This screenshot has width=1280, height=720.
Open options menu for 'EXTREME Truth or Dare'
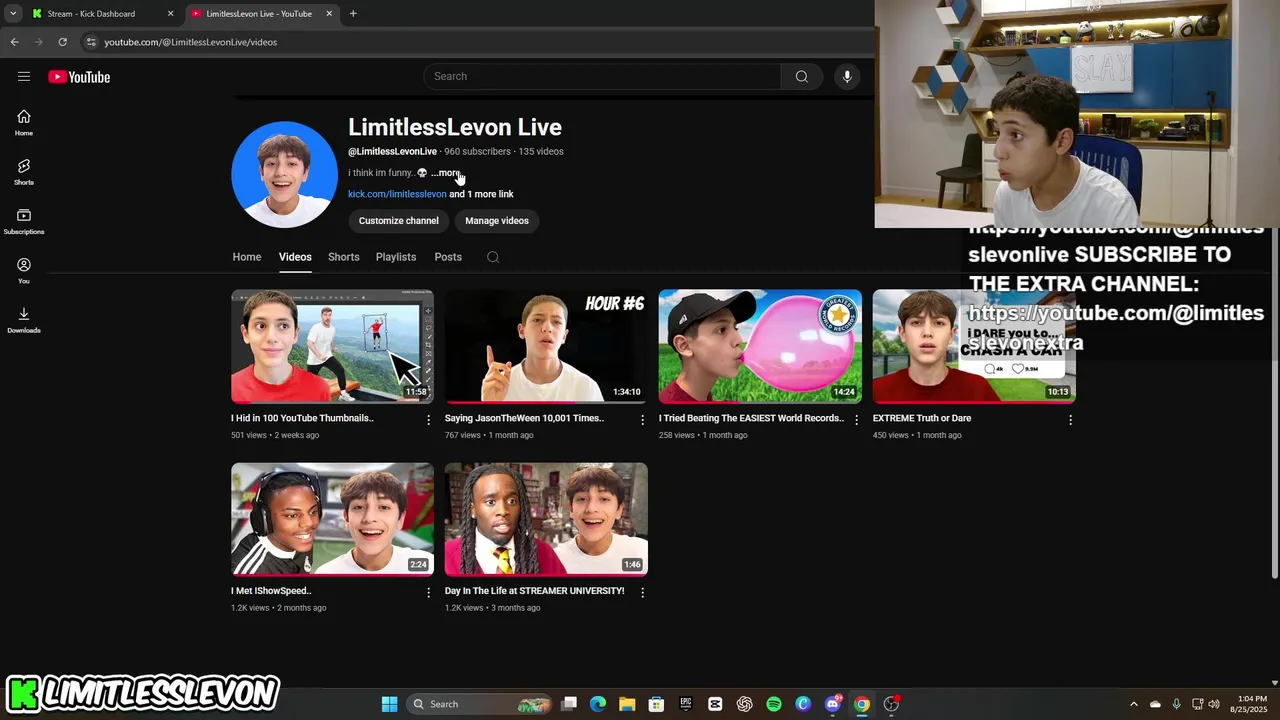point(1070,420)
